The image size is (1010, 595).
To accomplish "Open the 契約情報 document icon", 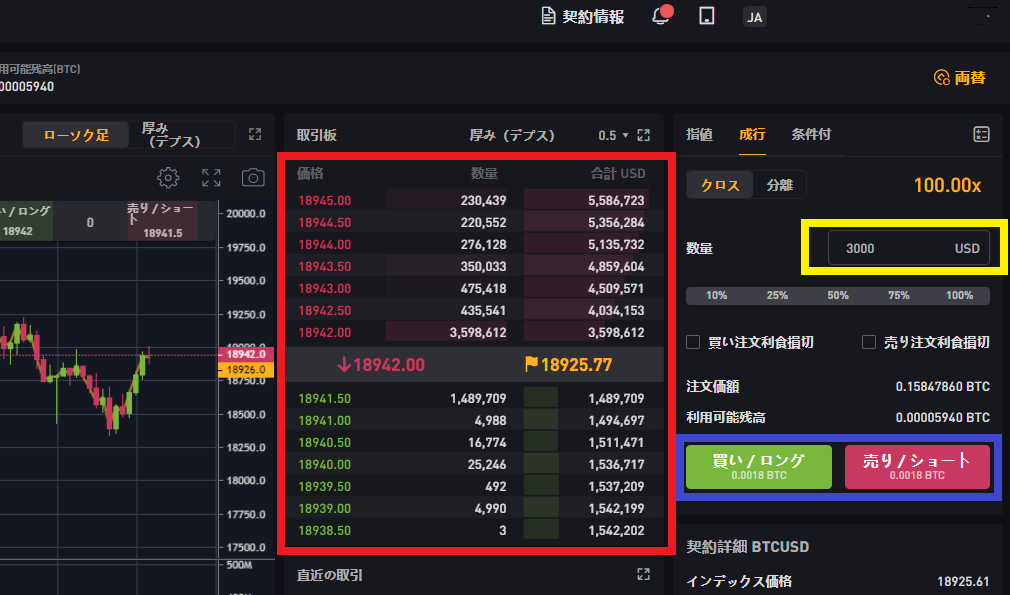I will click(548, 16).
